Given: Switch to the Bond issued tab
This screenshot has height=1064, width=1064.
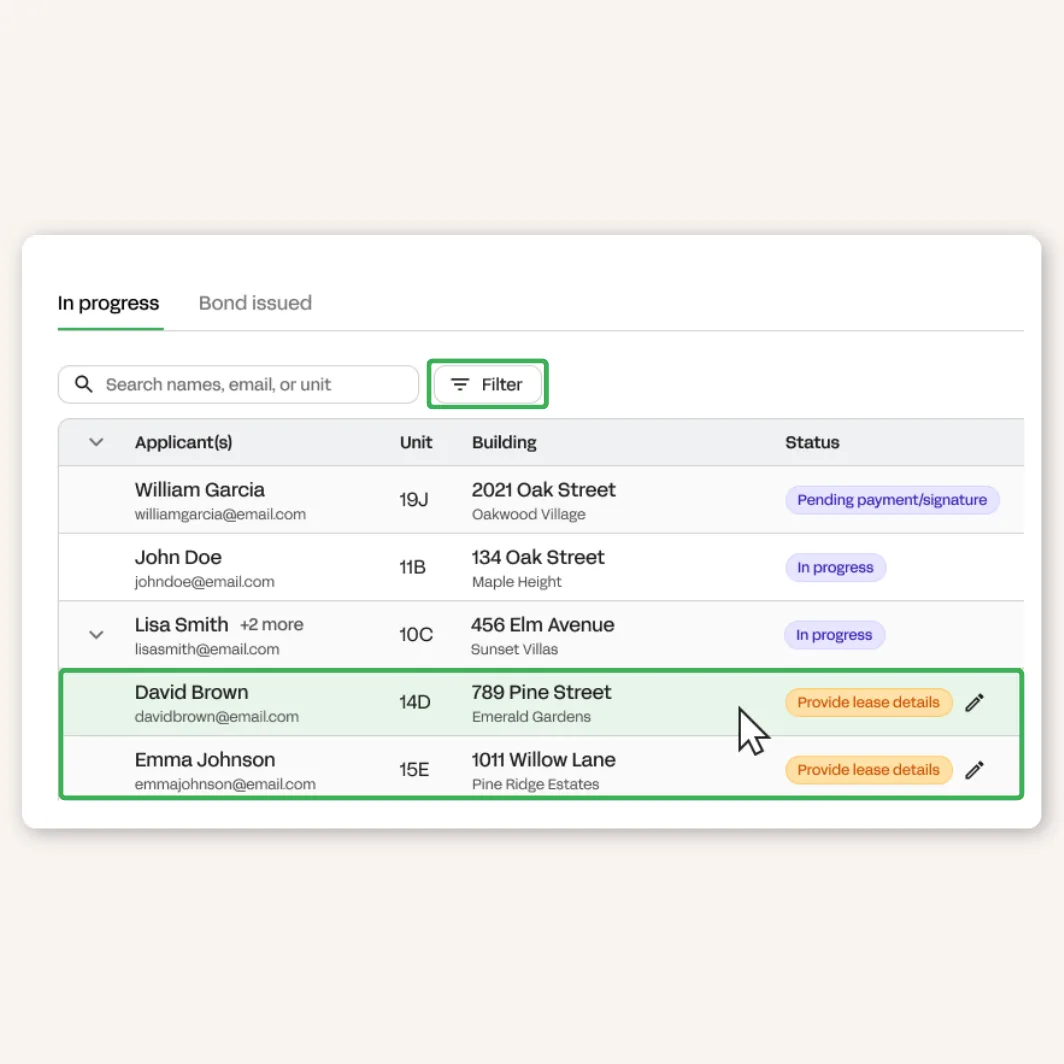Looking at the screenshot, I should (x=255, y=303).
